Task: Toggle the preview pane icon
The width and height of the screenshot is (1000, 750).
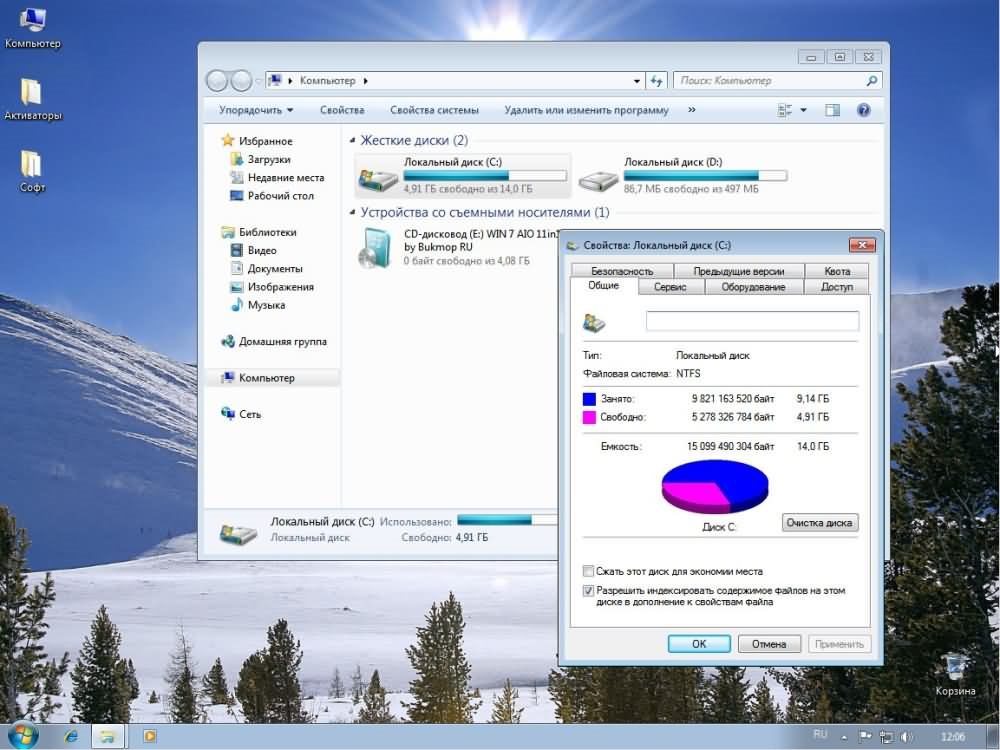Action: coord(832,110)
